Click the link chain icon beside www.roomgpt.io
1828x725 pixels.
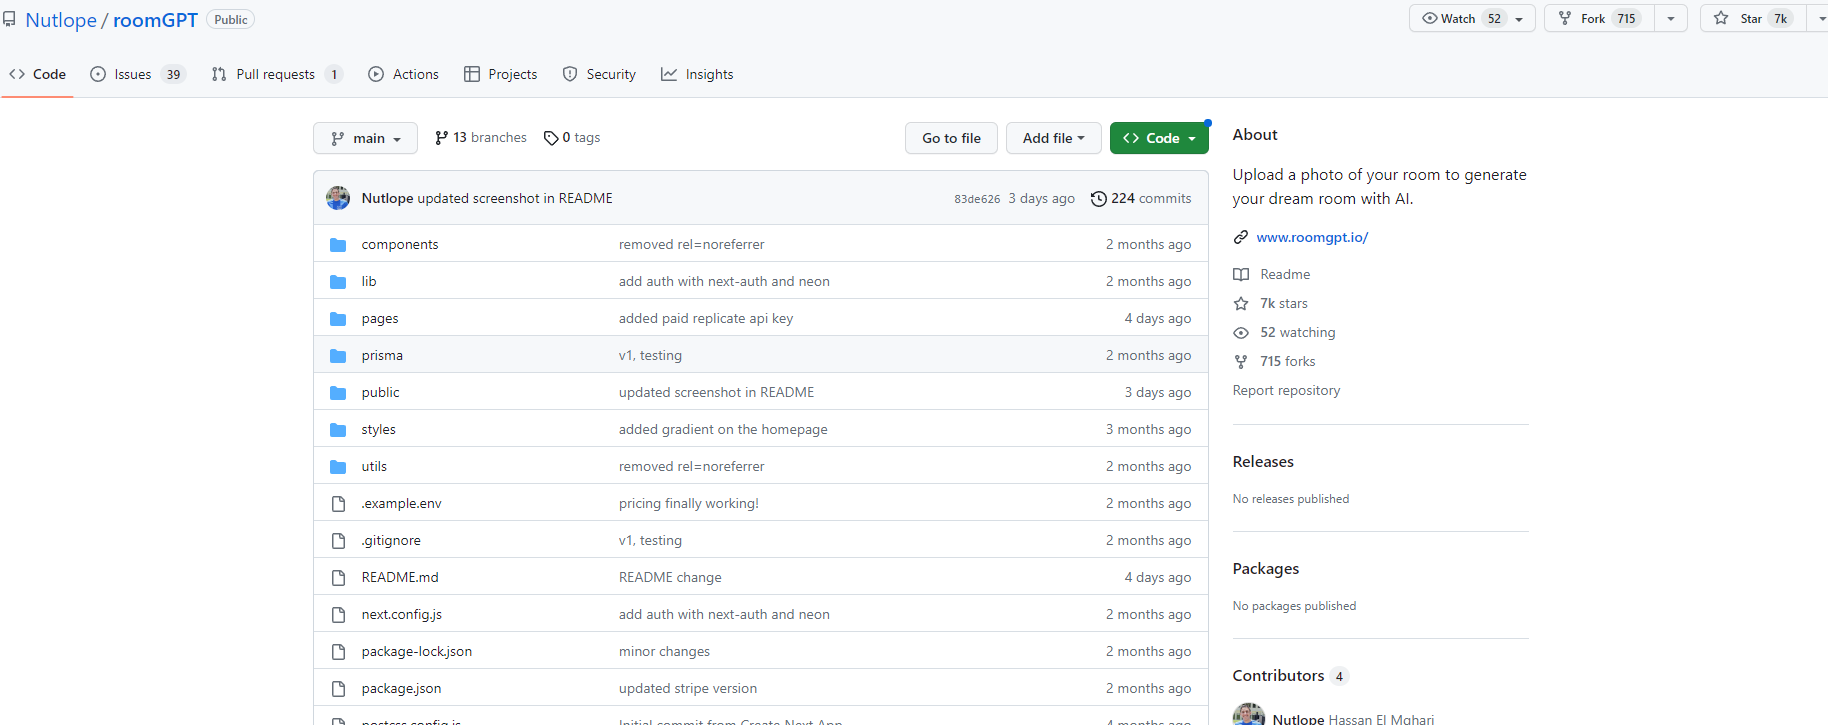(x=1241, y=237)
